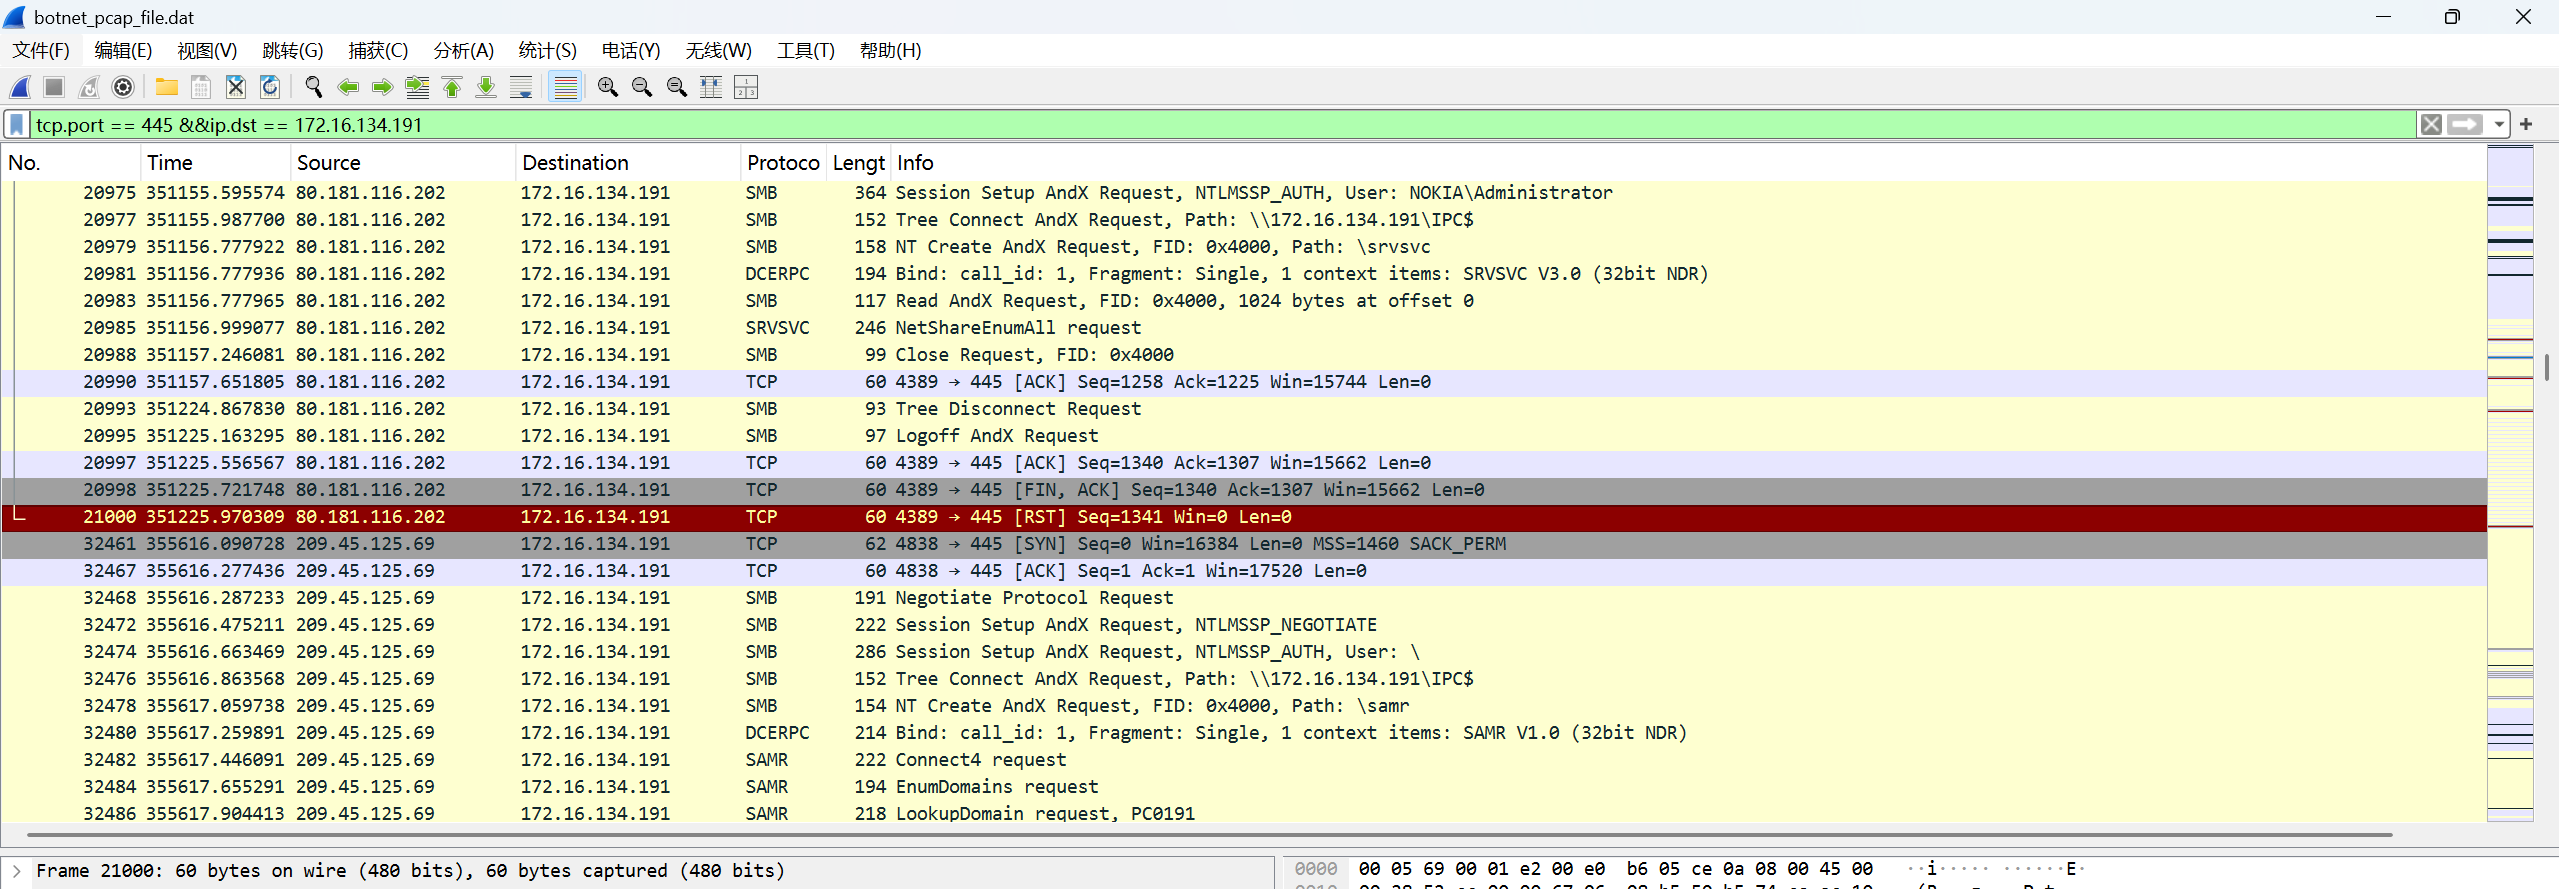Sort by the No. column header

click(71, 163)
